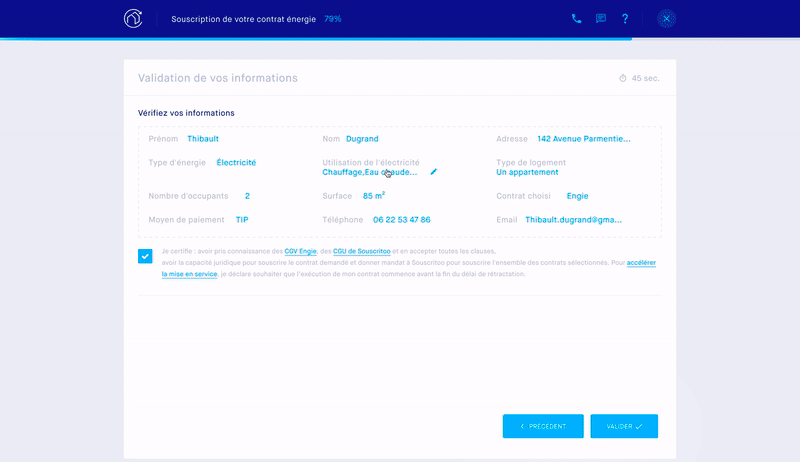Click payment method value TIP
This screenshot has width=800, height=462.
(242, 220)
